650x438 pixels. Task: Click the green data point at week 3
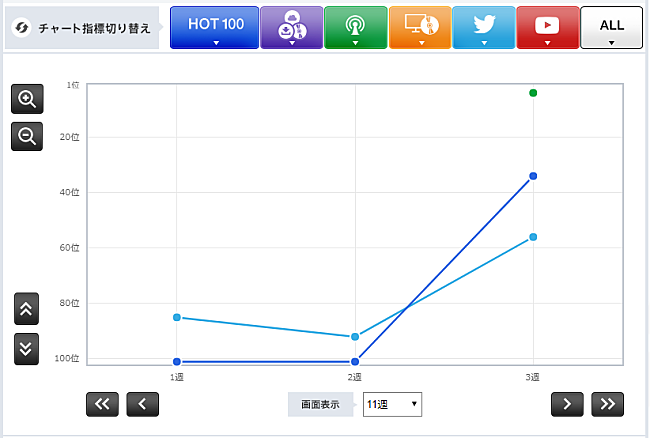533,93
